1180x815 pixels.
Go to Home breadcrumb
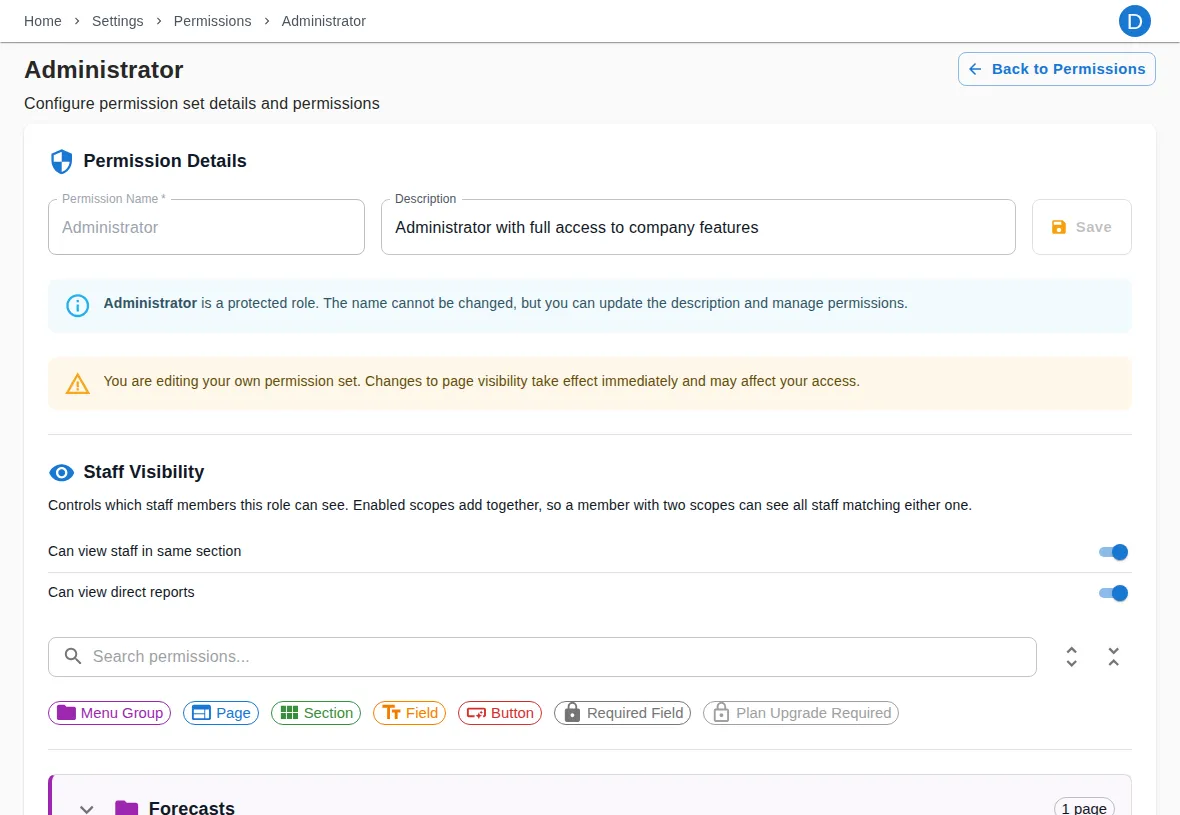click(43, 21)
